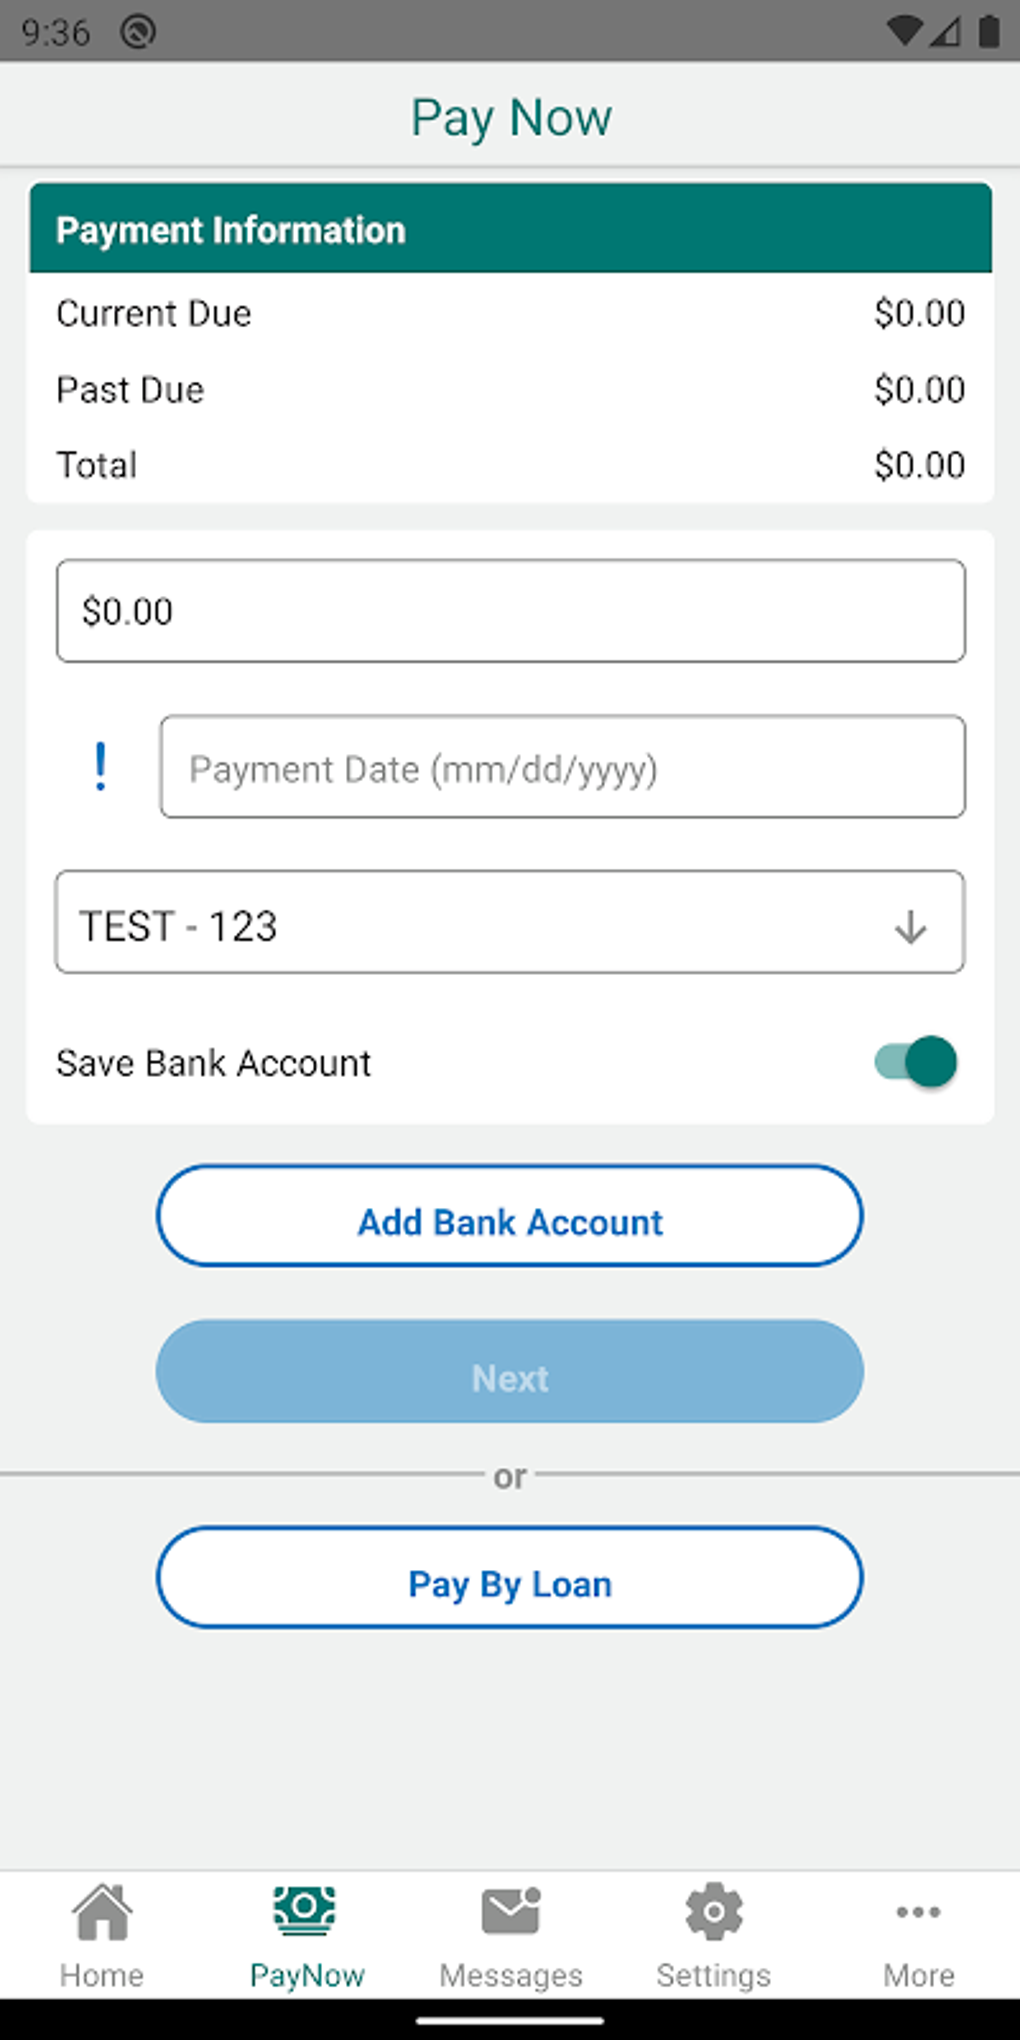Tap the blue exclamation info icon
This screenshot has height=2040, width=1020.
click(100, 767)
